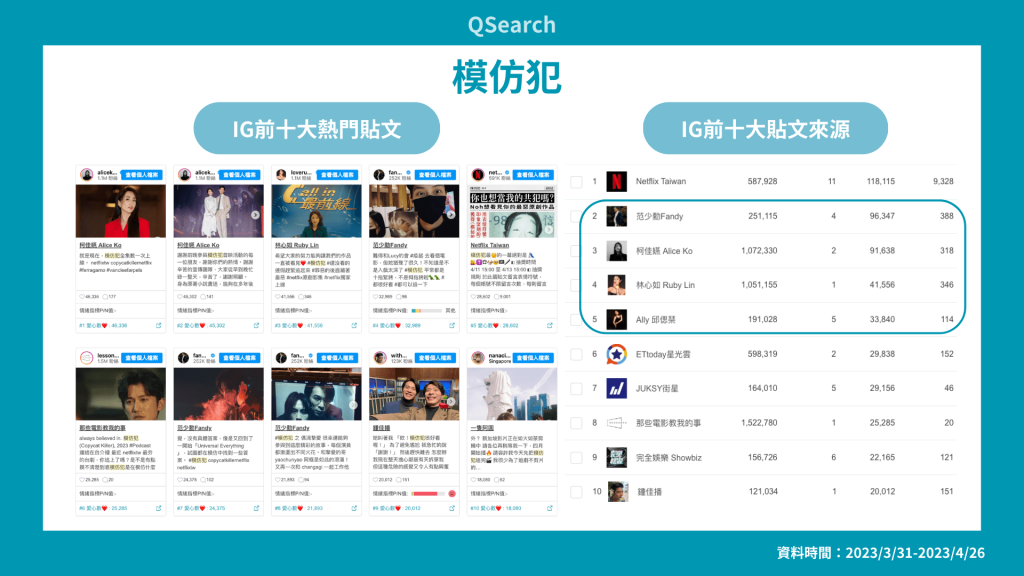Open 林心如 Ruby Lin name link on #3 card
1024x576 pixels.
(296, 246)
